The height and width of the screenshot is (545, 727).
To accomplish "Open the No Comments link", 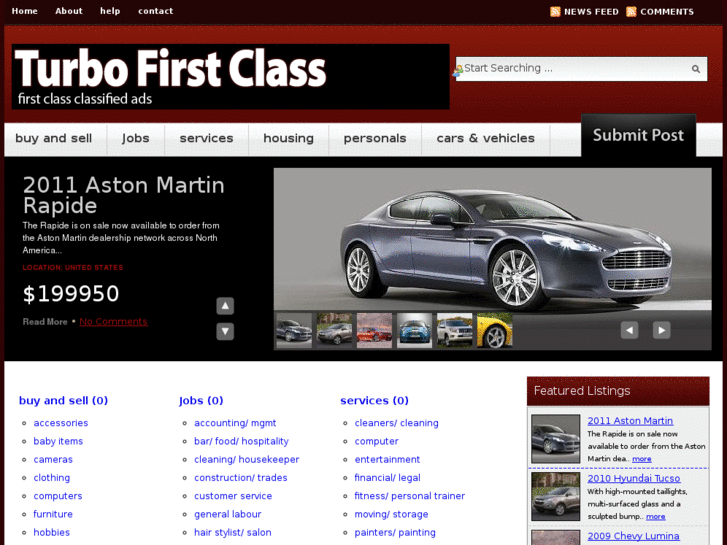I will (114, 321).
